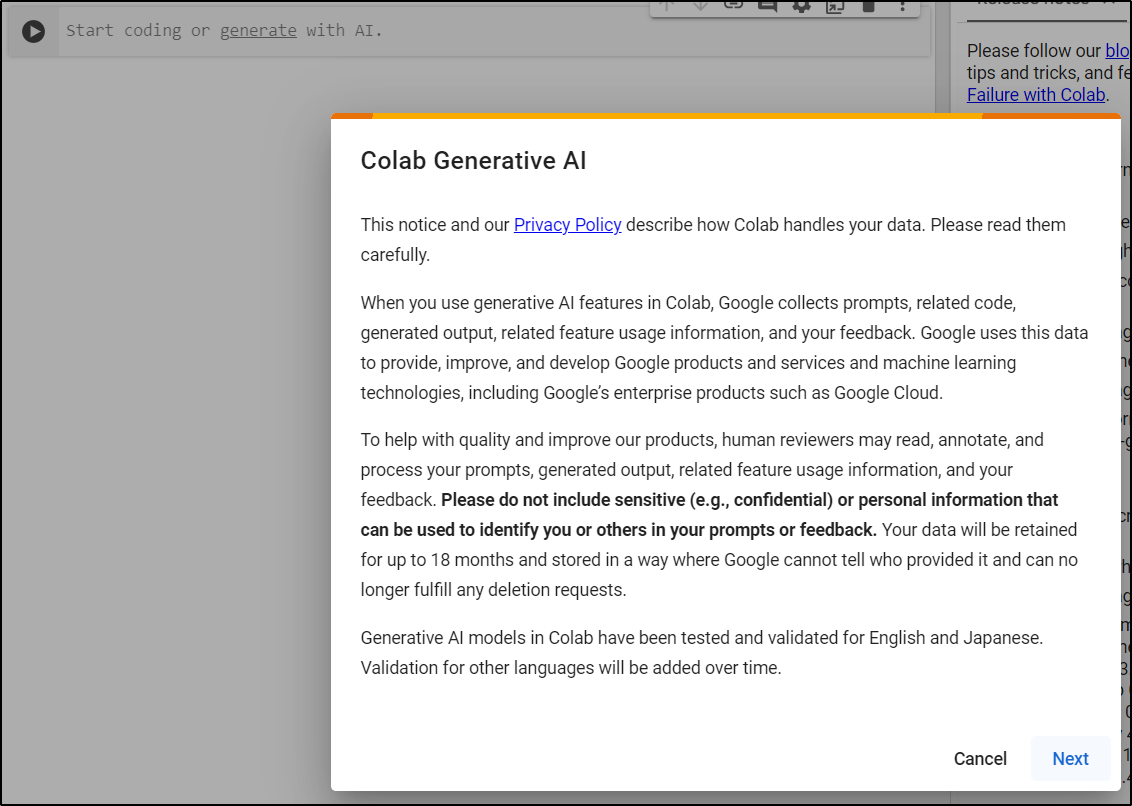
Task: Click the 'When you use generative AI features' paragraph
Action: [x=724, y=347]
